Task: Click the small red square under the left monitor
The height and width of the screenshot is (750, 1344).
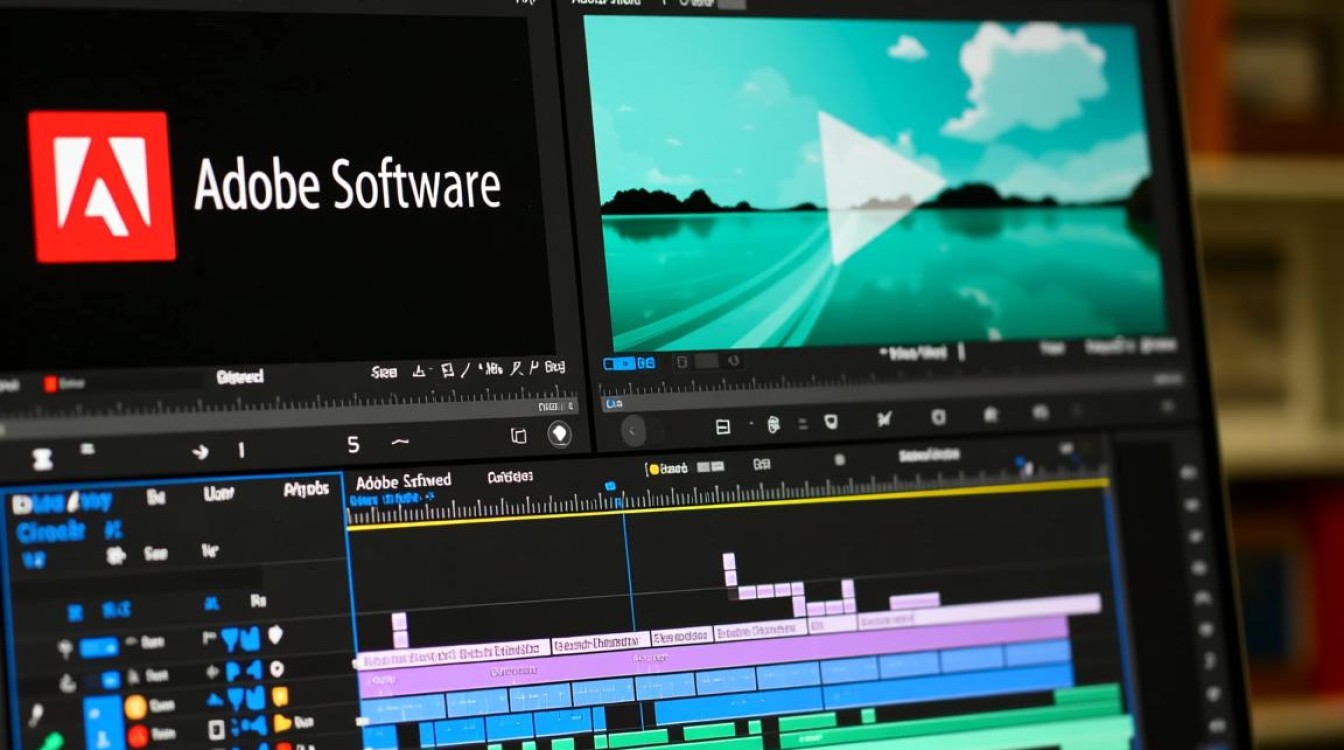Action: click(x=50, y=384)
